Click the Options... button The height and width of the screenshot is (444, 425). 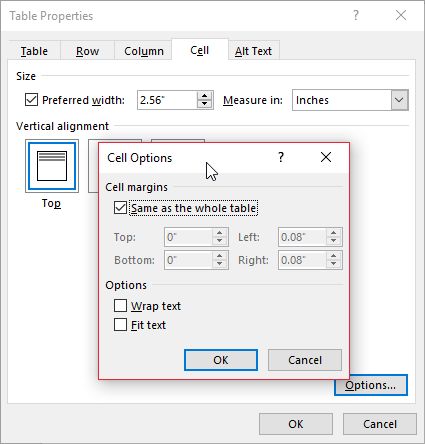click(371, 385)
